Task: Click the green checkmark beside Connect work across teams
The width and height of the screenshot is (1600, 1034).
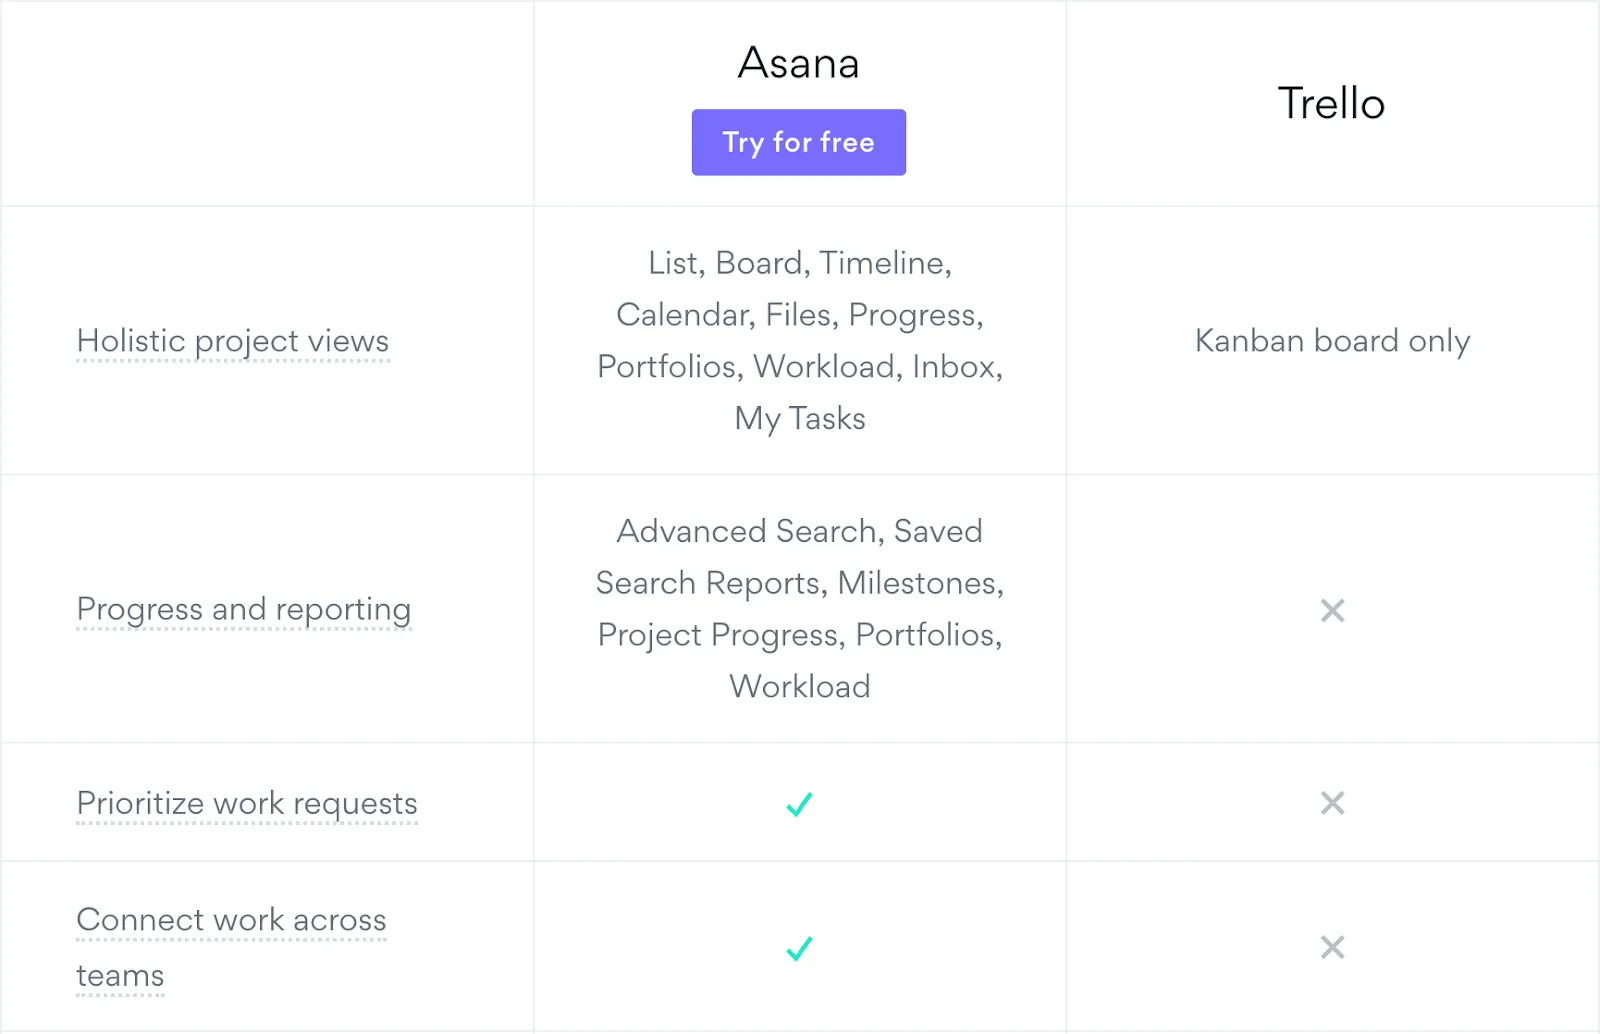Action: coord(799,948)
